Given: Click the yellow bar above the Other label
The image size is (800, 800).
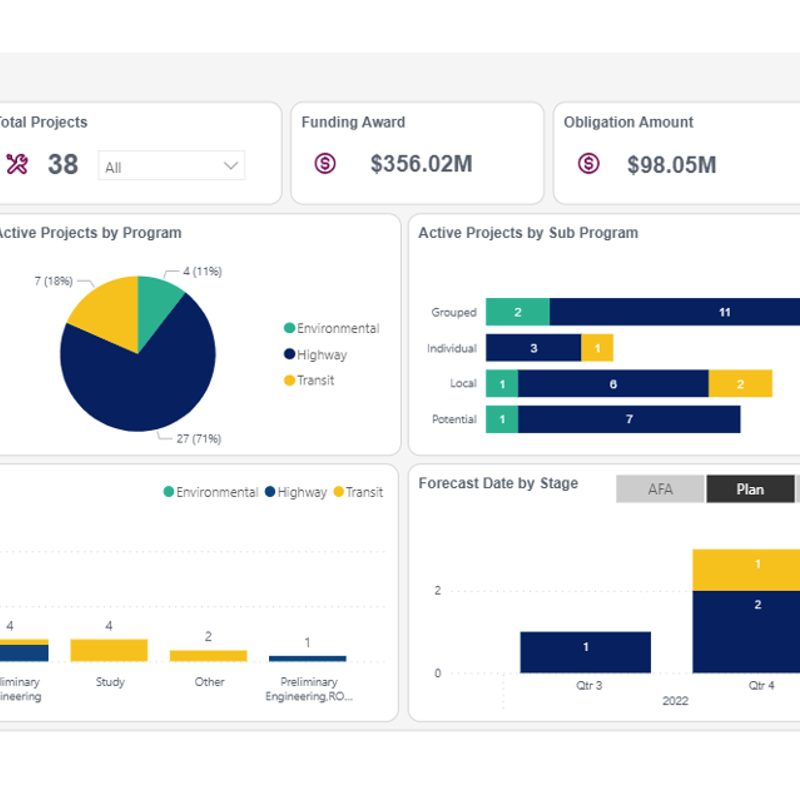Looking at the screenshot, I should pos(208,656).
